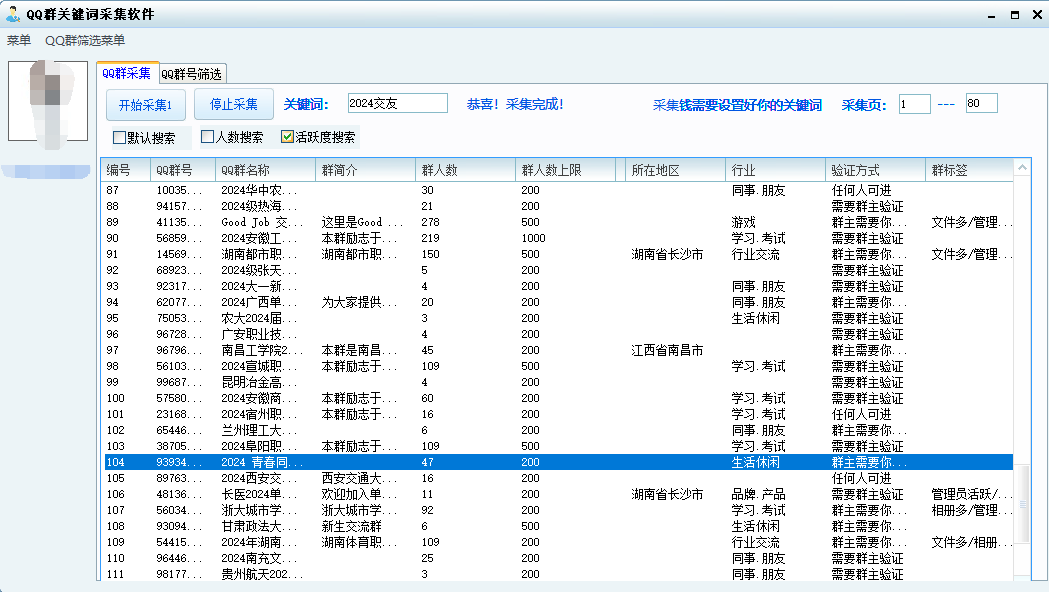Screen dimensions: 1049x592
Task: Sort by the QQ群名称 column header
Action: (x=265, y=170)
